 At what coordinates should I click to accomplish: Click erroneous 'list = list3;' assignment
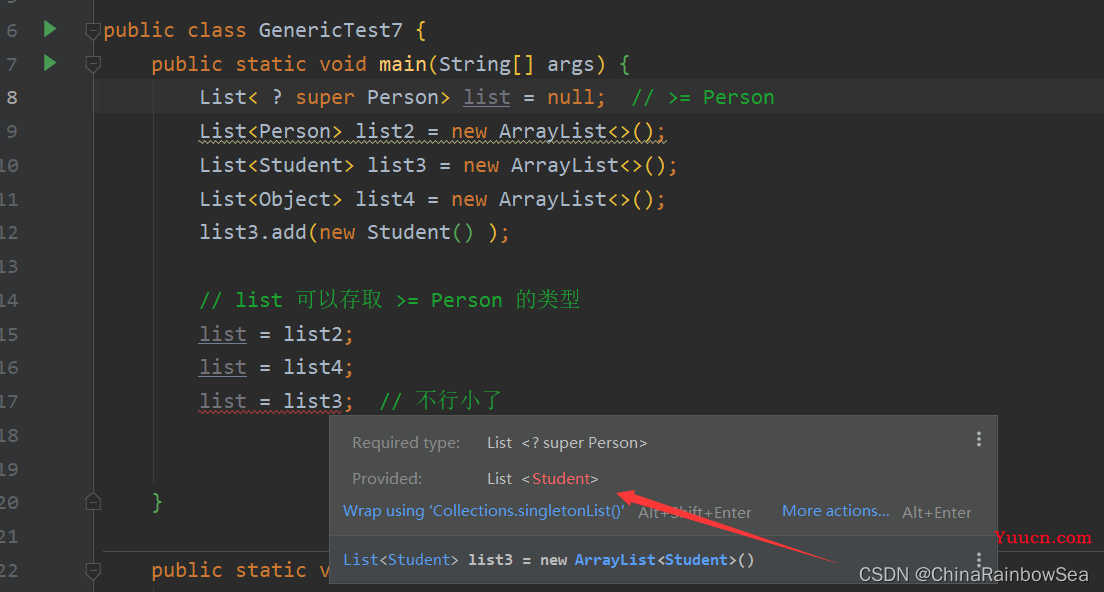click(276, 401)
